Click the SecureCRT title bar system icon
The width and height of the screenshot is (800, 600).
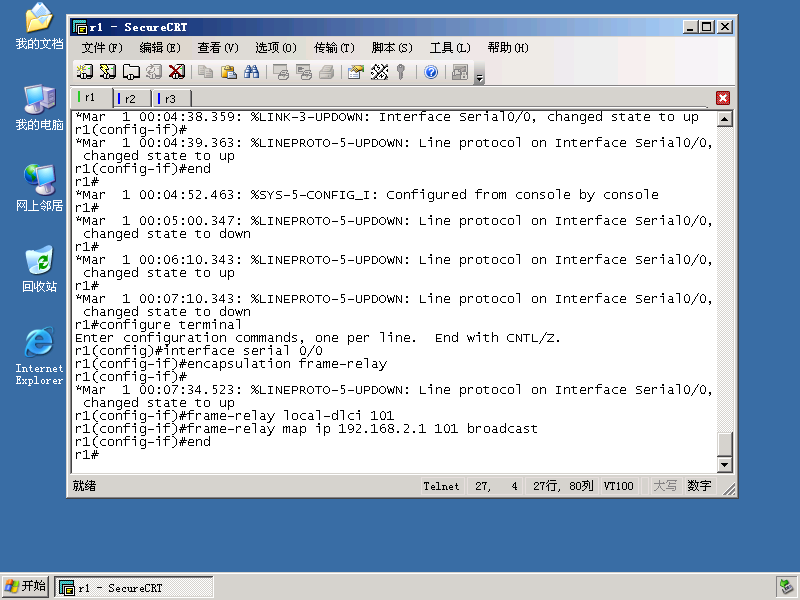[80, 27]
